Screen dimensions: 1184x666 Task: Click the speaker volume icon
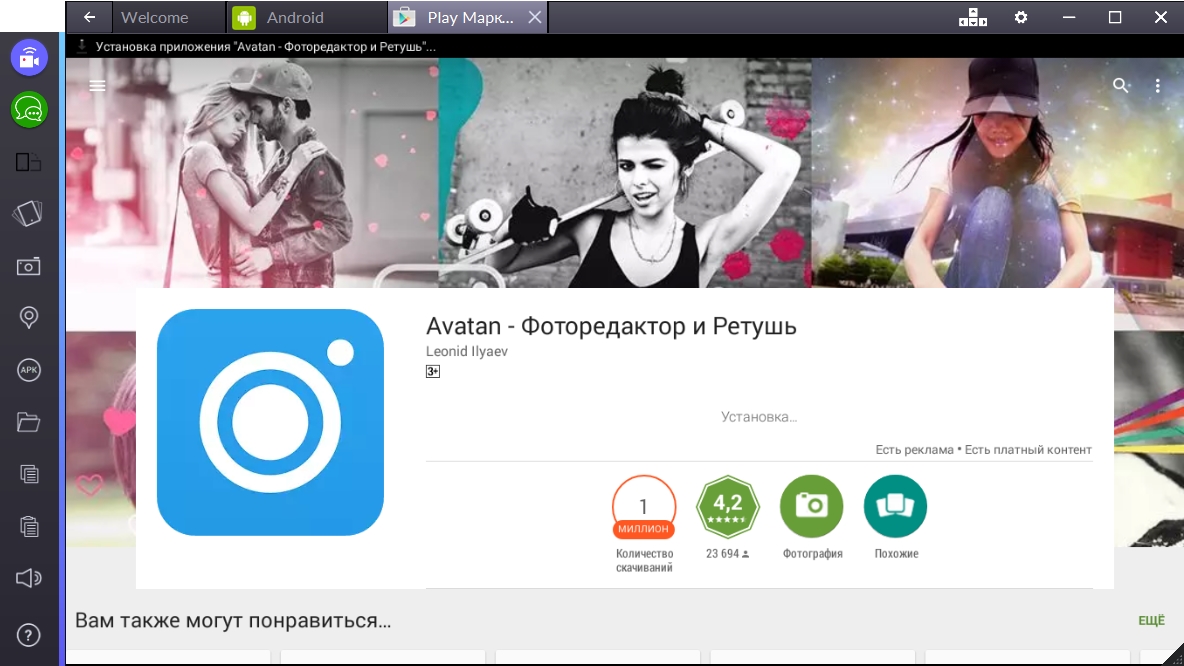[29, 578]
